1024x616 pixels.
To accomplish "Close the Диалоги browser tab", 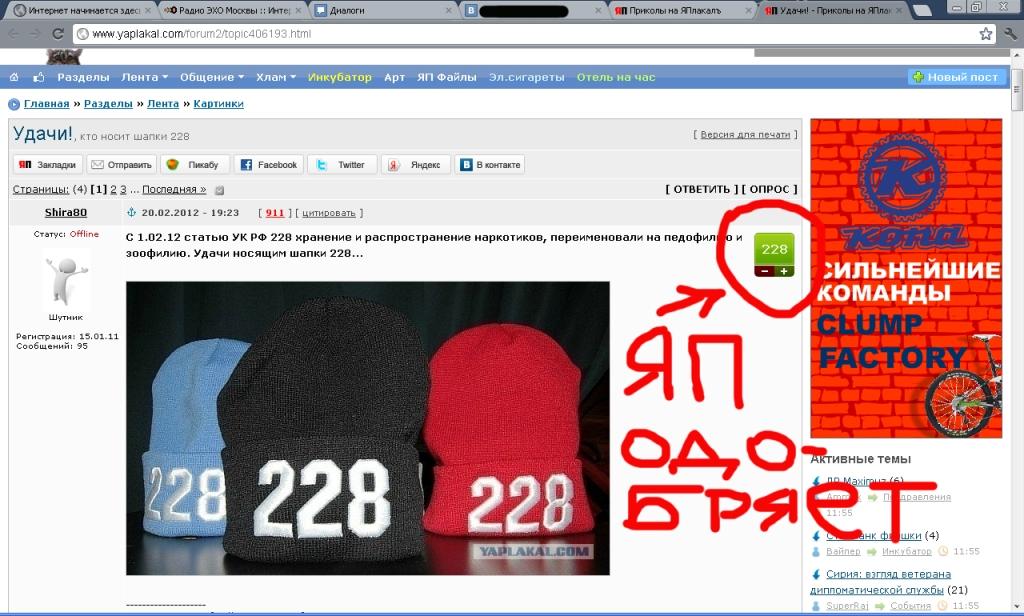I will click(449, 10).
